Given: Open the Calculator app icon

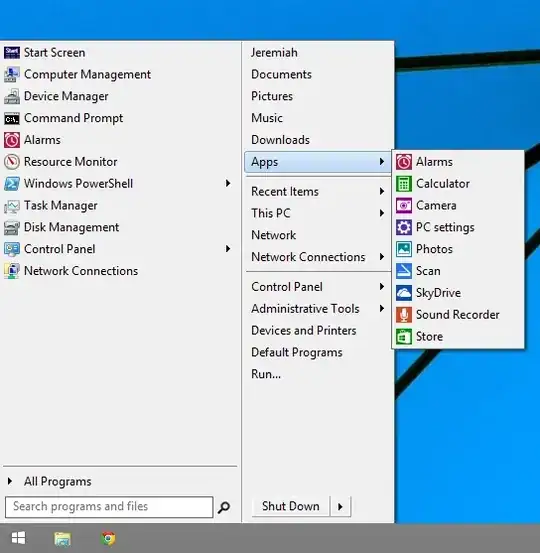Looking at the screenshot, I should coord(404,184).
